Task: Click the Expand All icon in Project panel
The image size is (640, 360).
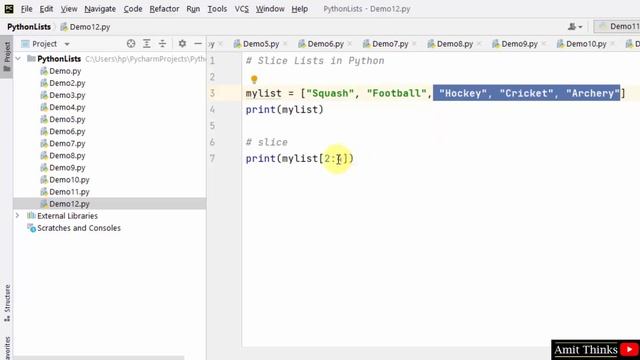Action: [147, 44]
